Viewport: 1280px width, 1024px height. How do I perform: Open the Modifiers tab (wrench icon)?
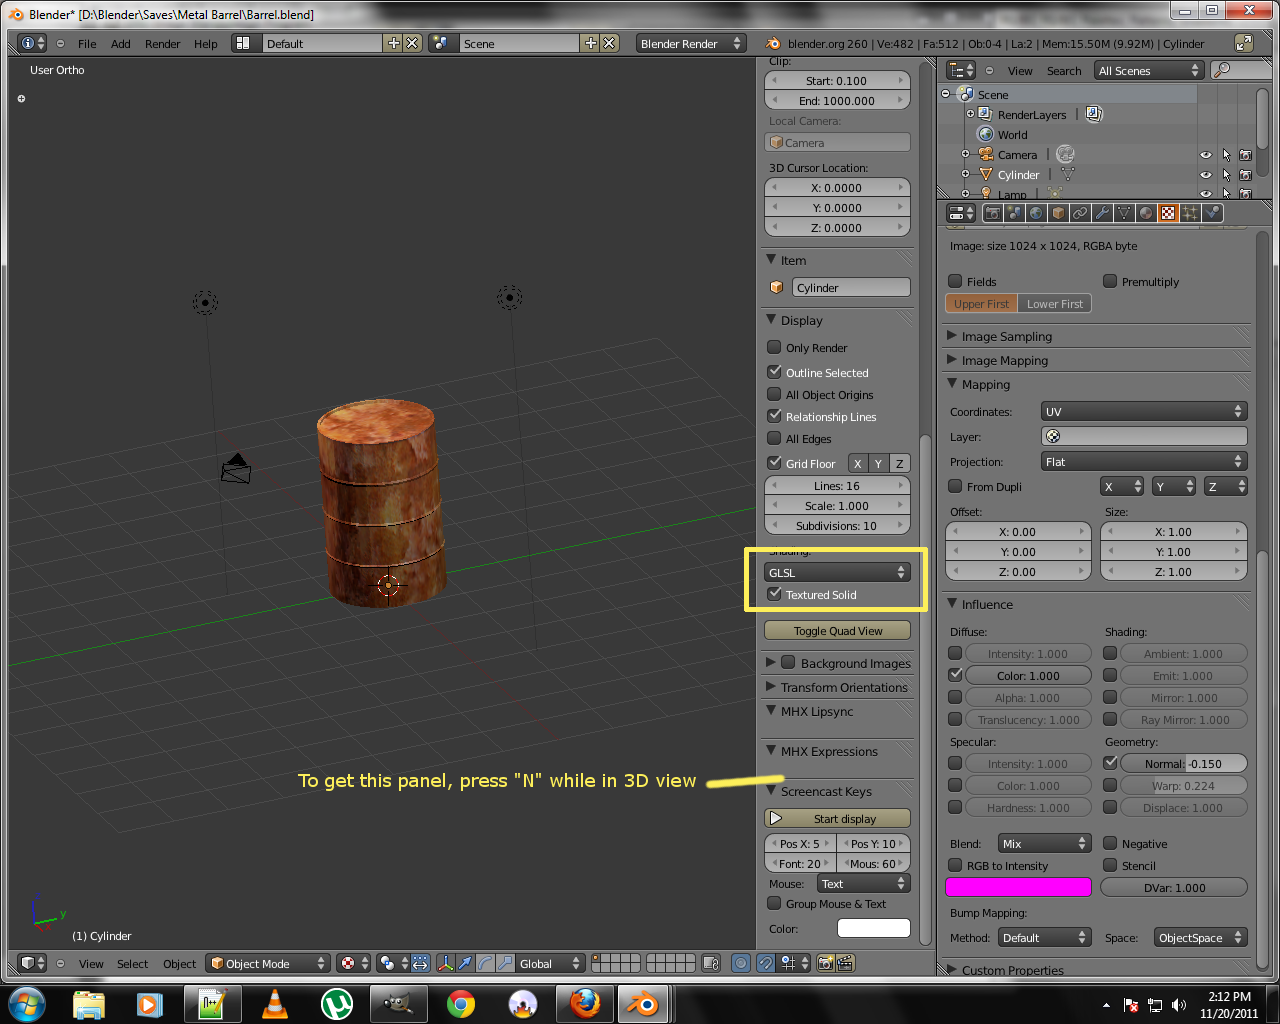click(1102, 213)
